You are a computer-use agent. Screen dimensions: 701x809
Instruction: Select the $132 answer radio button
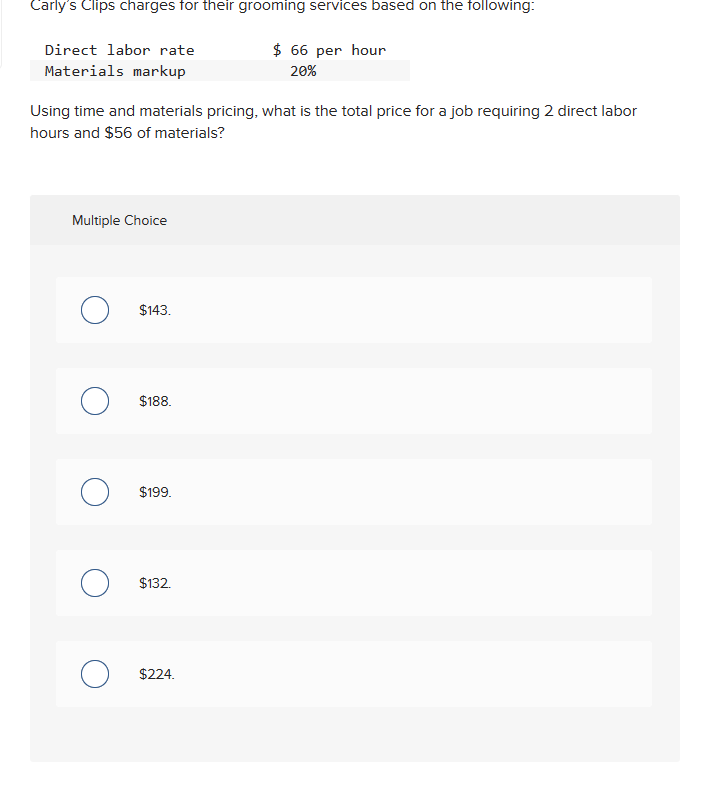point(95,583)
